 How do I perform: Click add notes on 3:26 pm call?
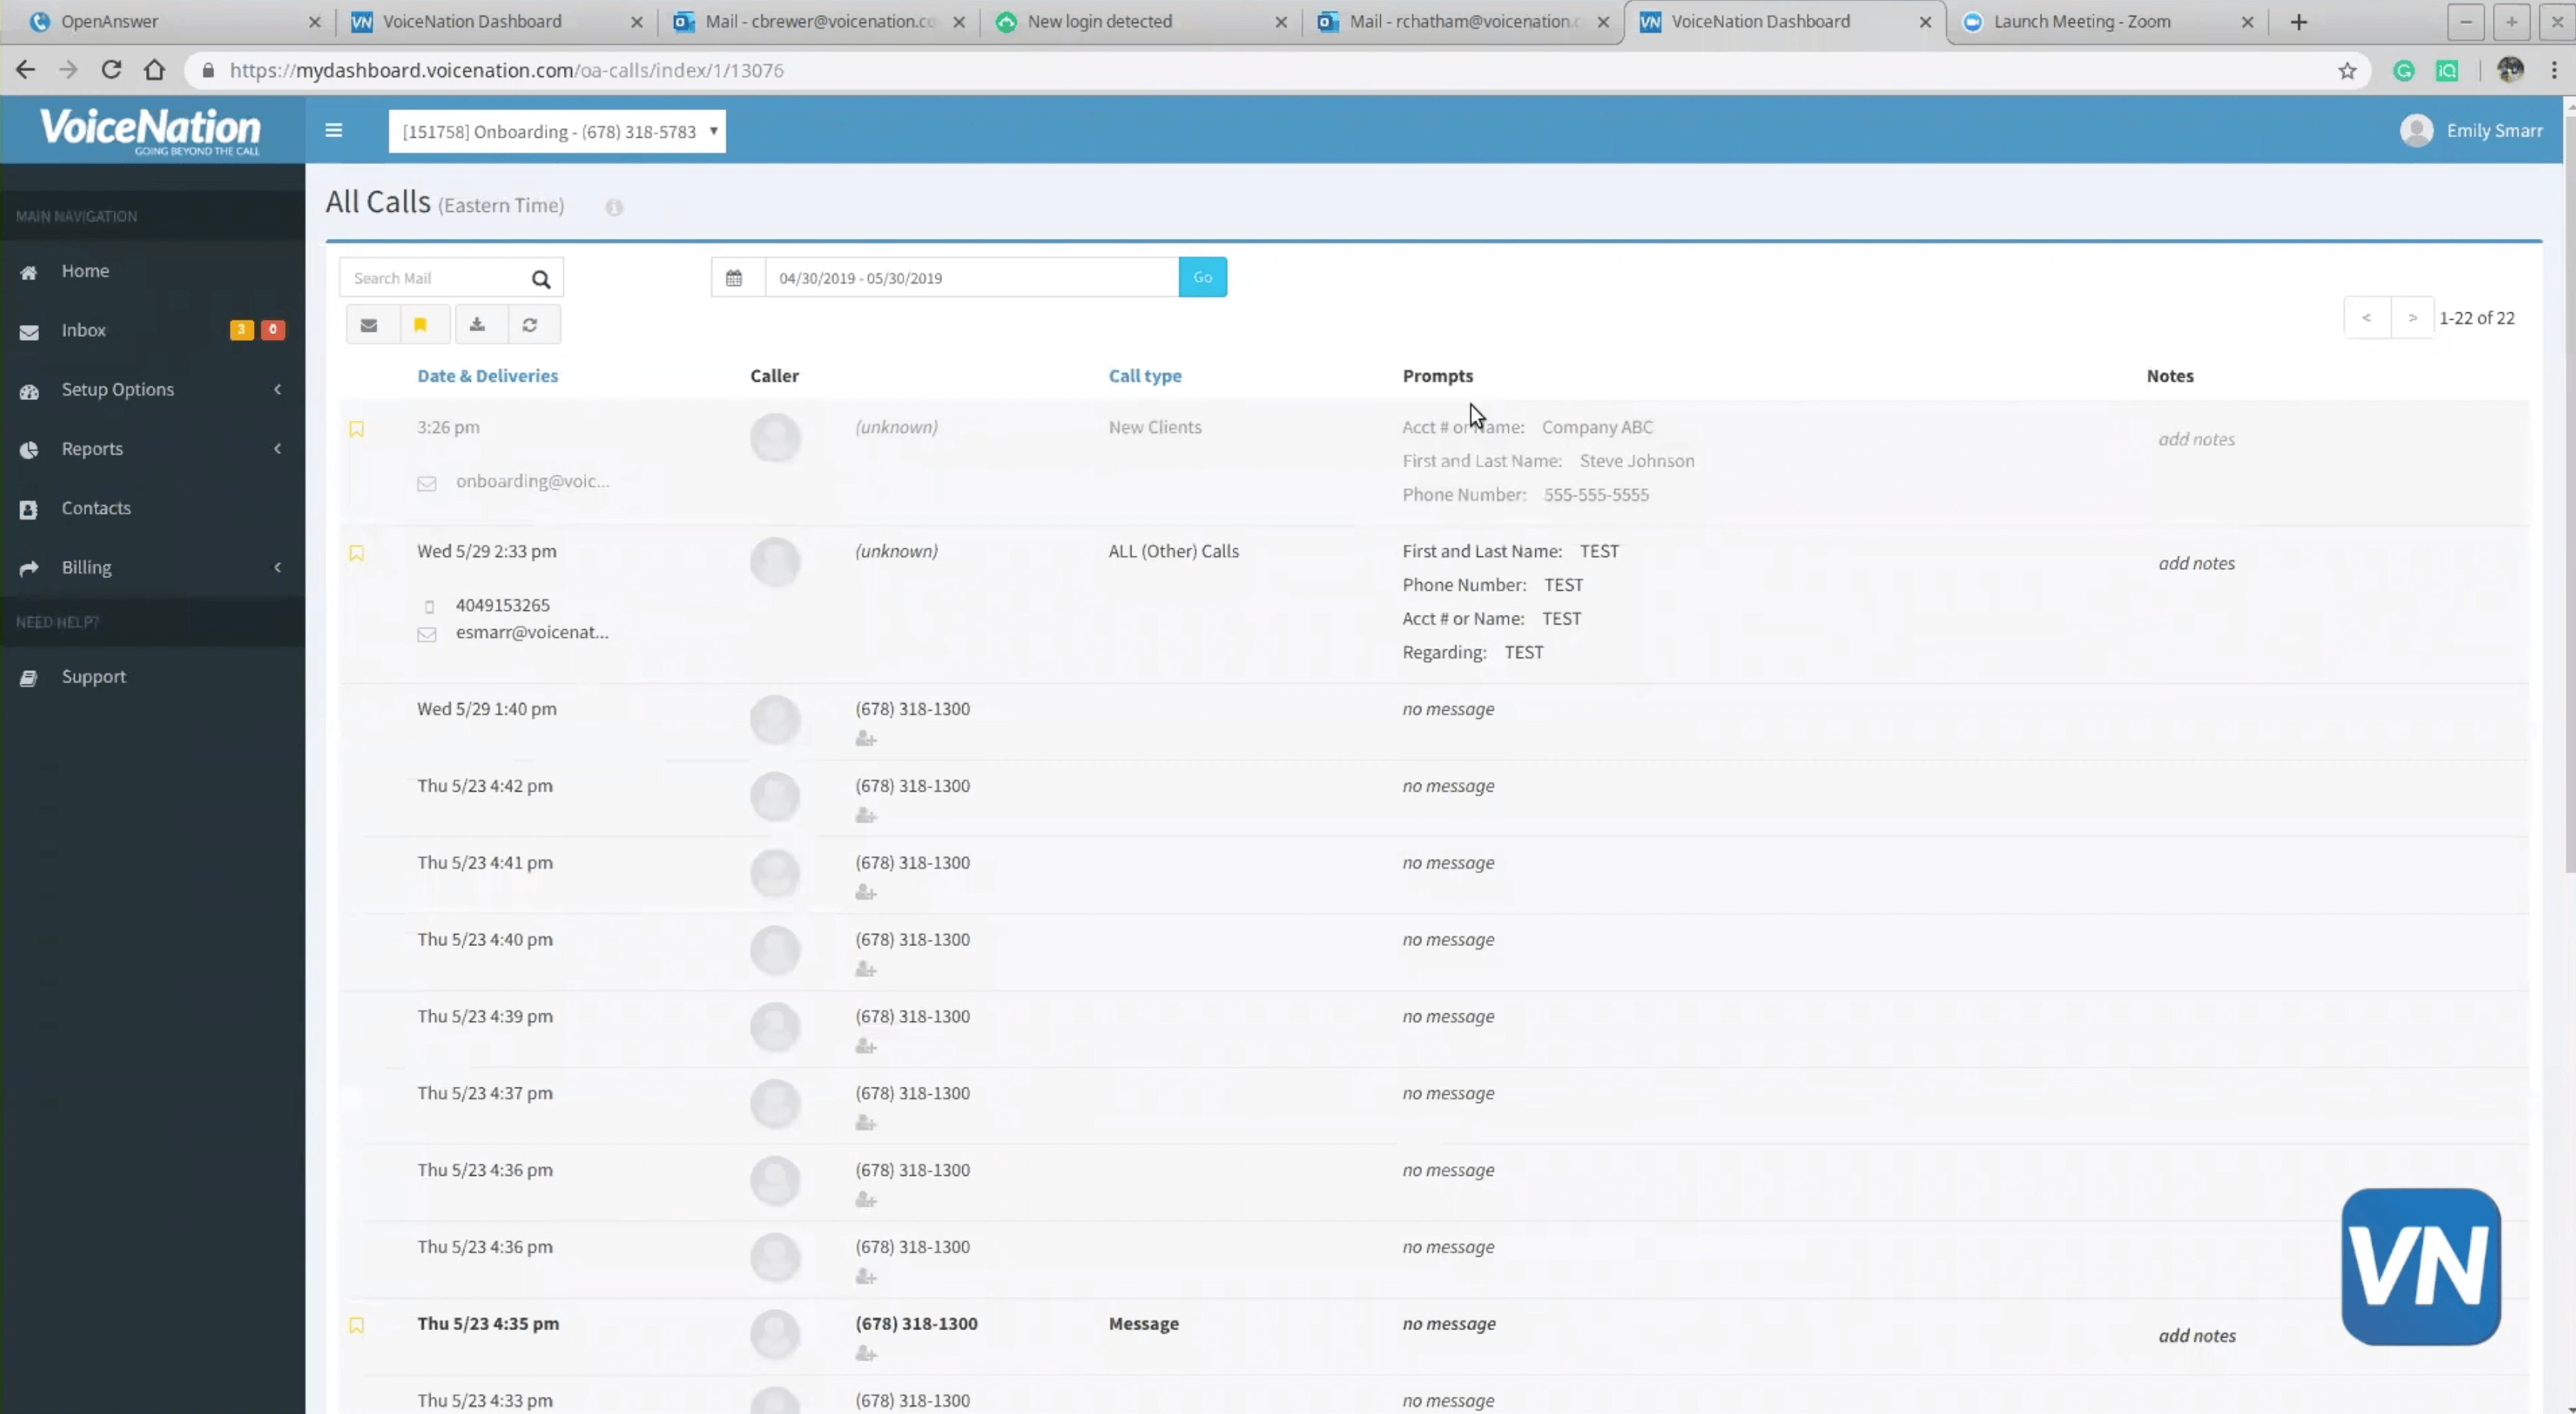pyautogui.click(x=2196, y=439)
